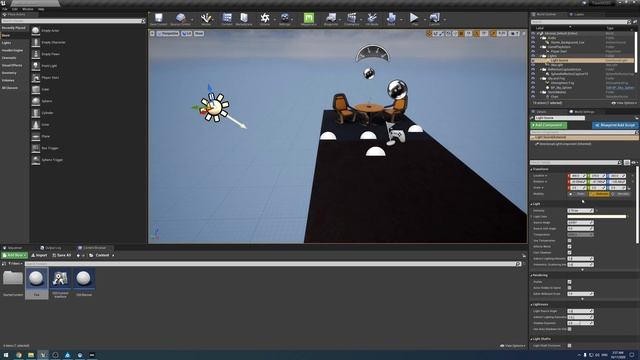Select the Box Trigger icon
Image resolution: width=640 pixels, height=360 pixels.
[x=36, y=148]
